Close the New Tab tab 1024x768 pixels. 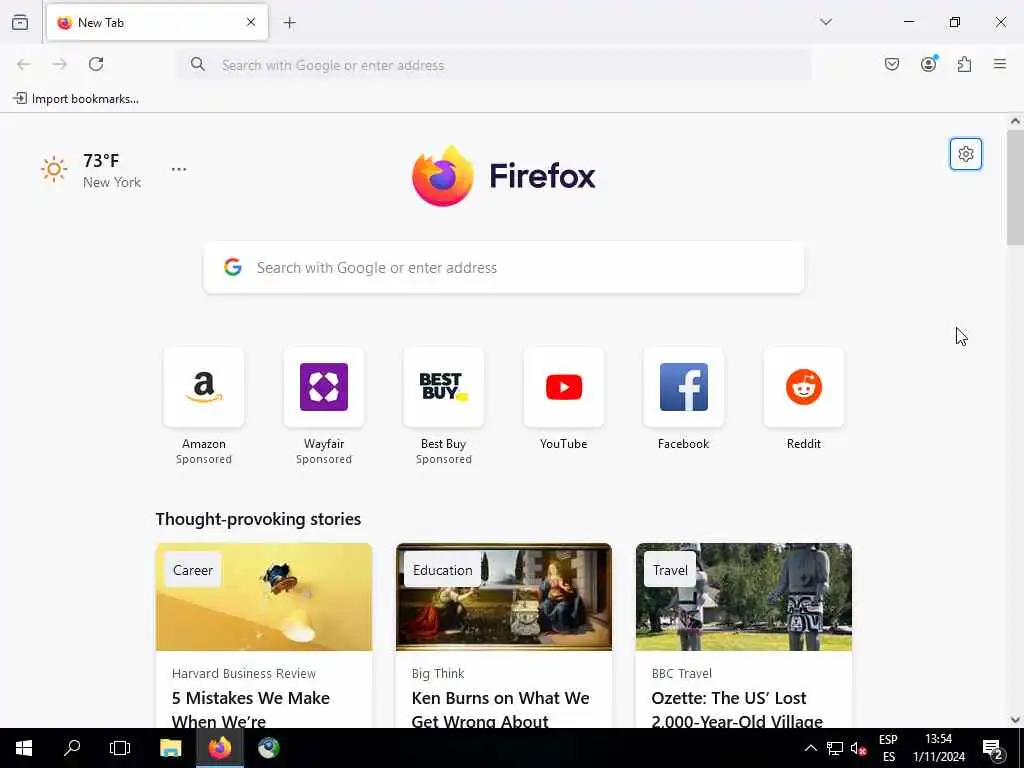251,22
